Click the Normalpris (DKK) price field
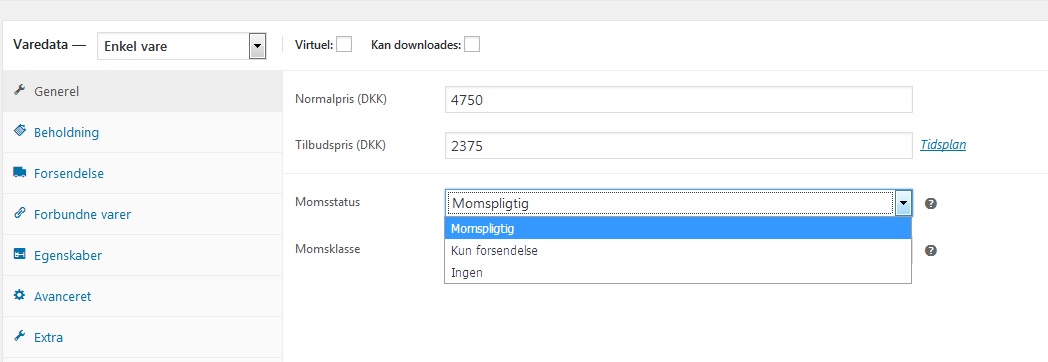The image size is (1048, 362). [x=678, y=100]
